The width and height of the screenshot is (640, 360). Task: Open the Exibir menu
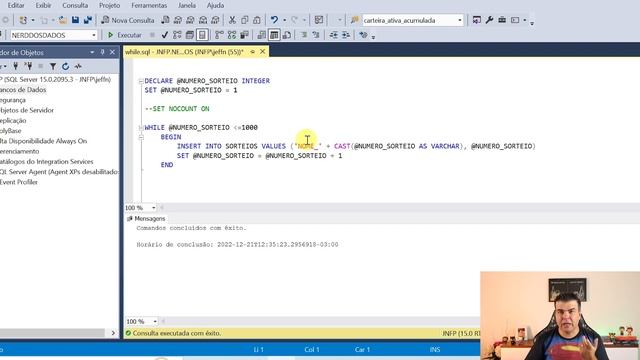[43, 5]
